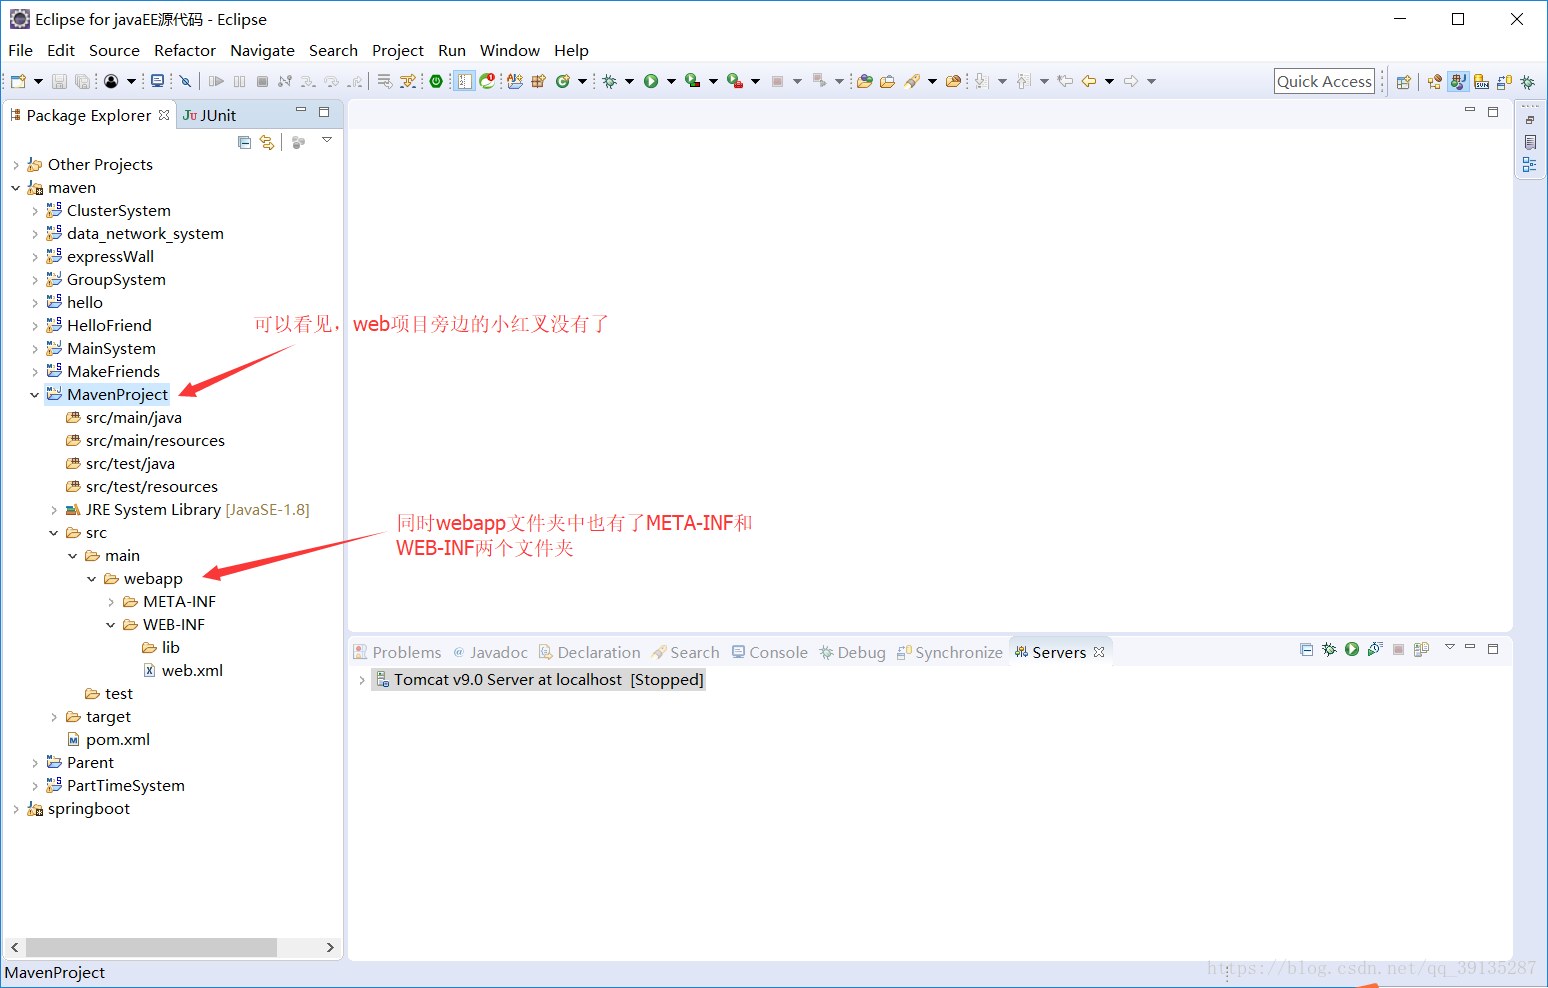
Task: Click the green Run button in main toolbar
Action: click(x=651, y=81)
